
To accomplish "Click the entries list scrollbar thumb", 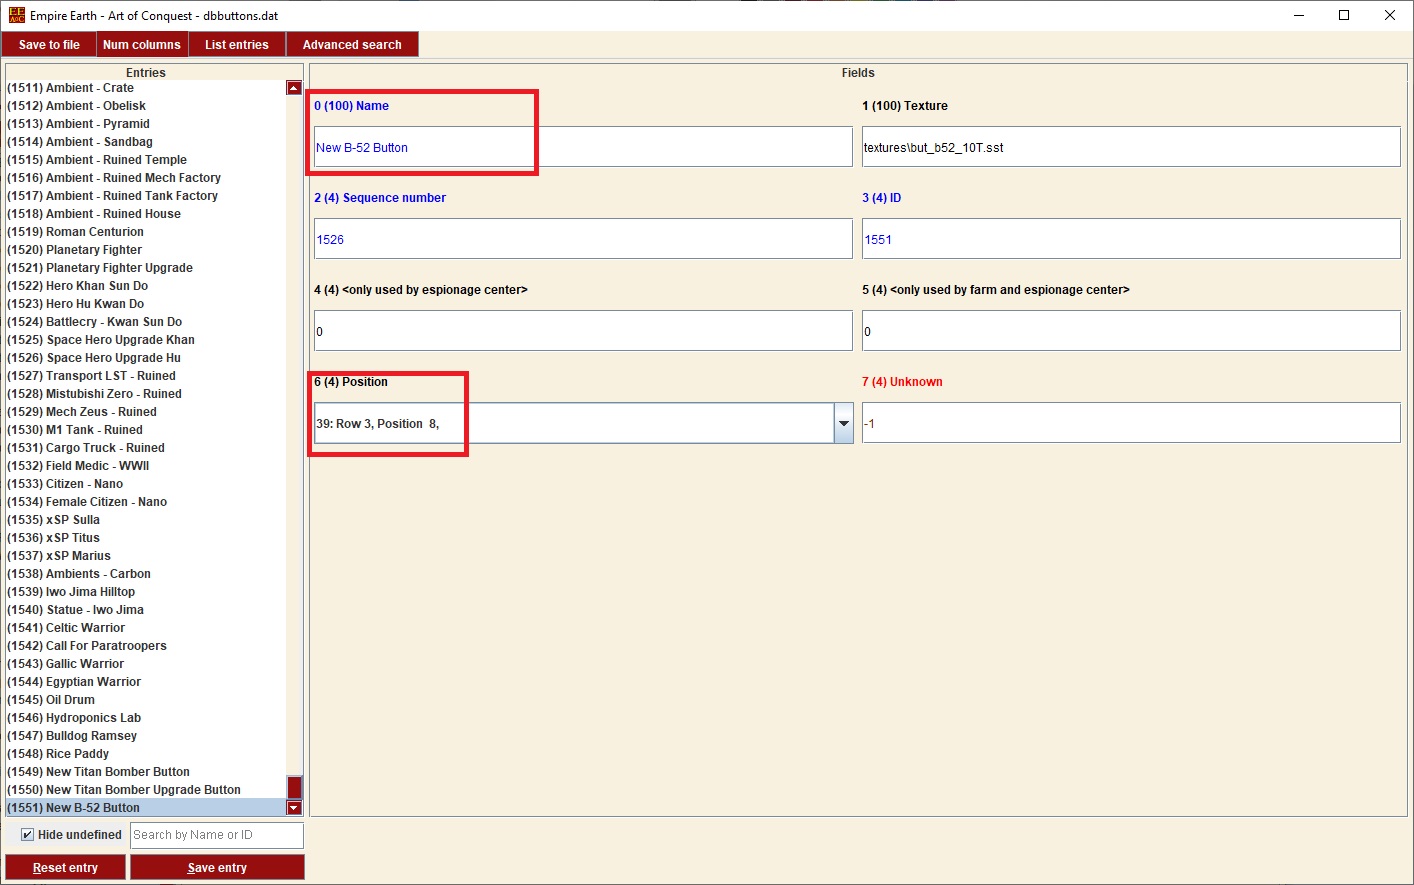I will [294, 787].
